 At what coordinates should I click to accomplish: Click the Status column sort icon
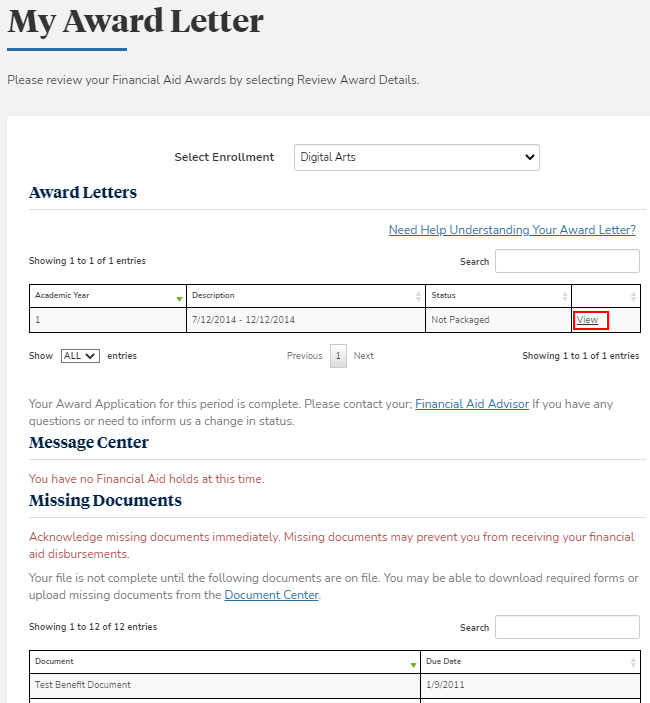click(564, 297)
